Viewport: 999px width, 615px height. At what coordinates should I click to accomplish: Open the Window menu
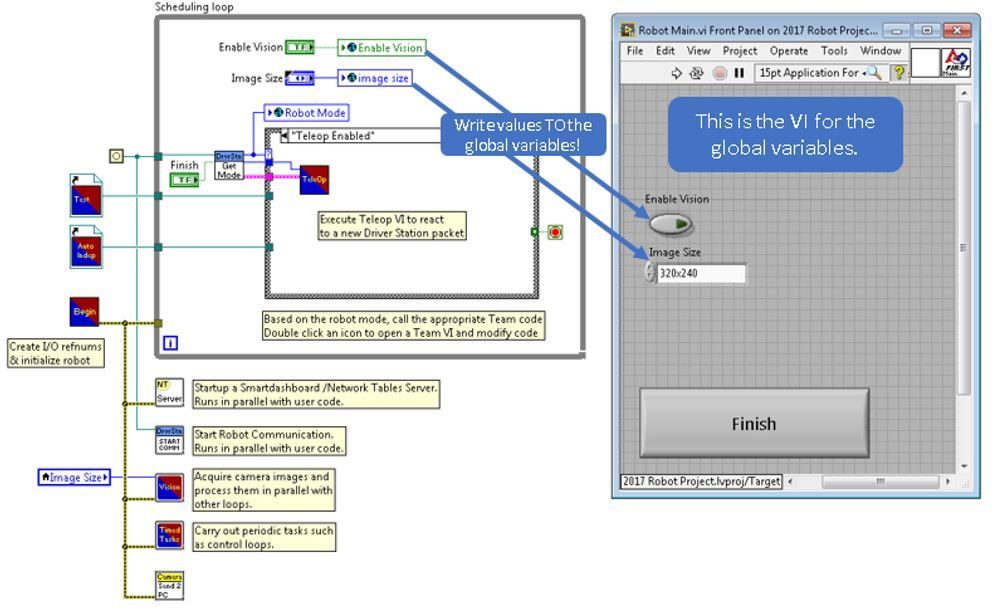[880, 51]
